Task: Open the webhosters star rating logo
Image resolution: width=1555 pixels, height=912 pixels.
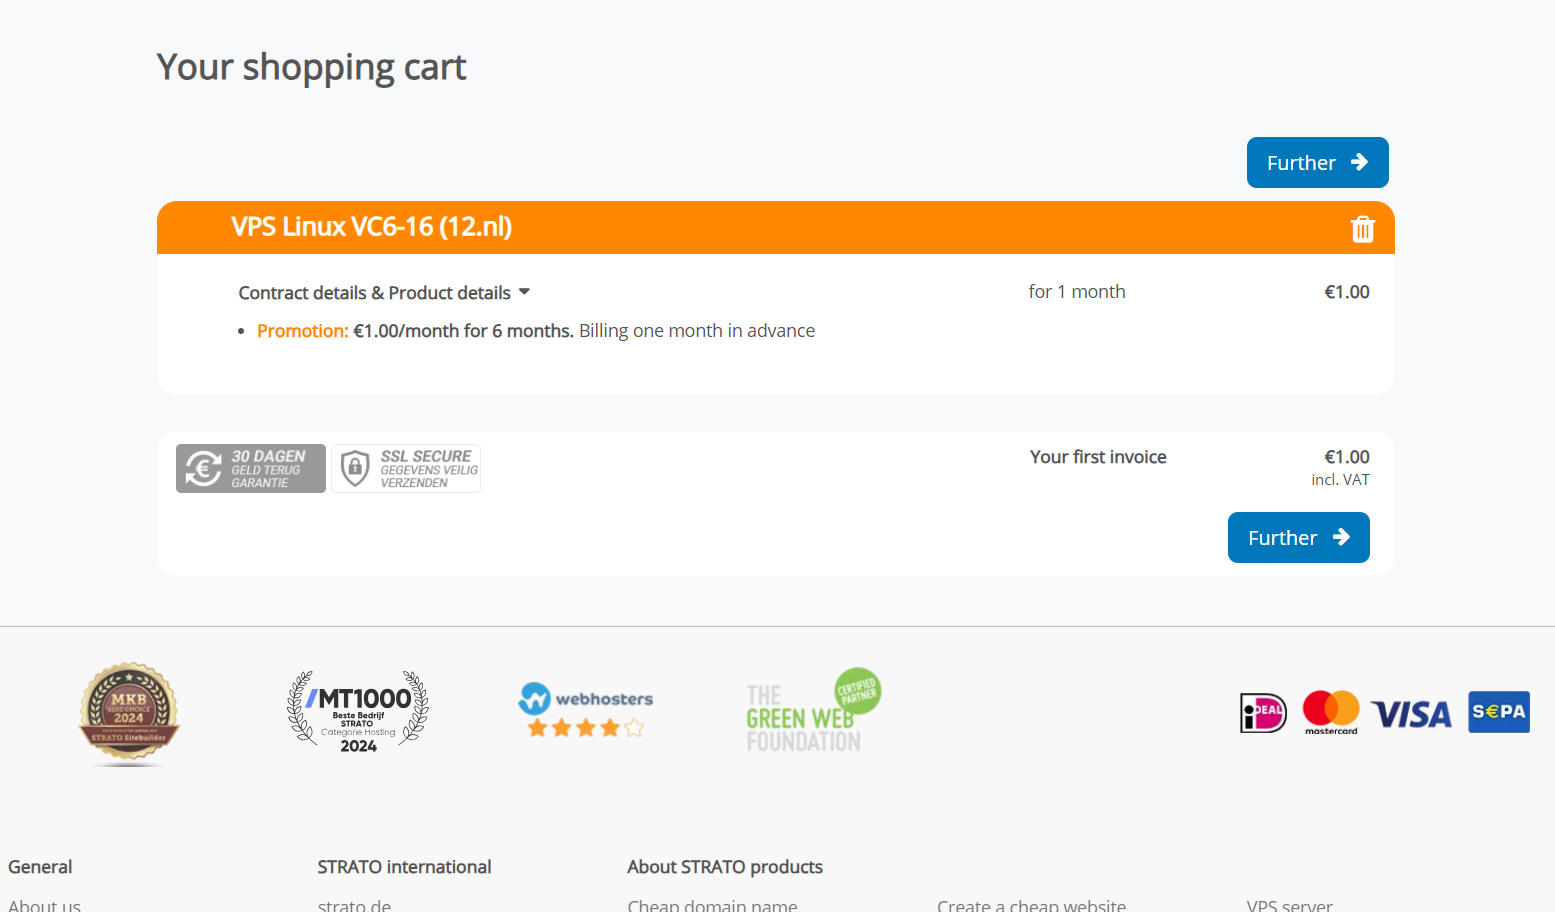Action: (x=585, y=710)
